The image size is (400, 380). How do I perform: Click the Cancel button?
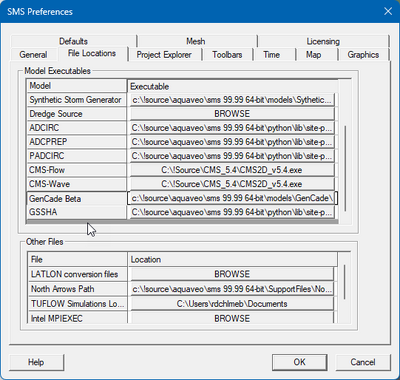363,362
